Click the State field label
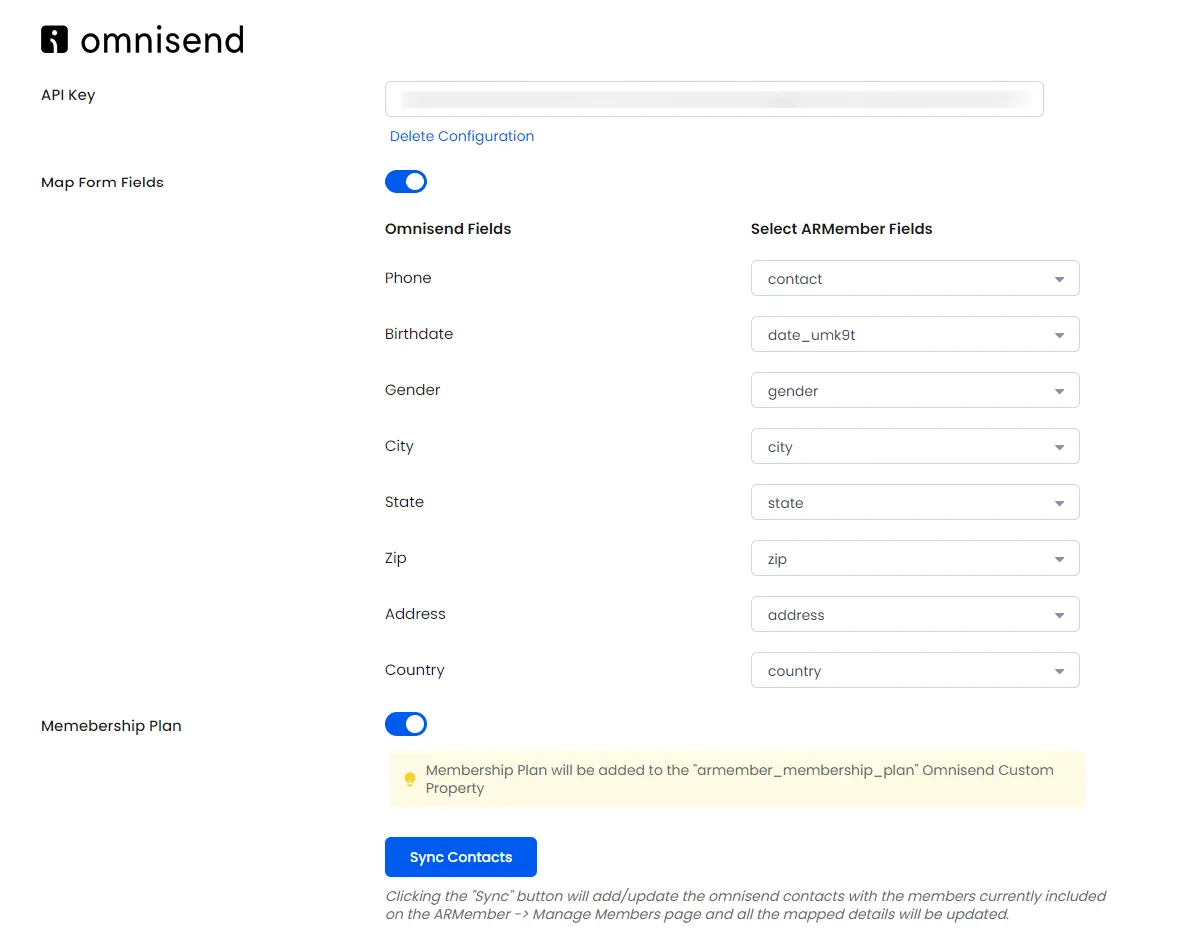The width and height of the screenshot is (1183, 943). [404, 502]
